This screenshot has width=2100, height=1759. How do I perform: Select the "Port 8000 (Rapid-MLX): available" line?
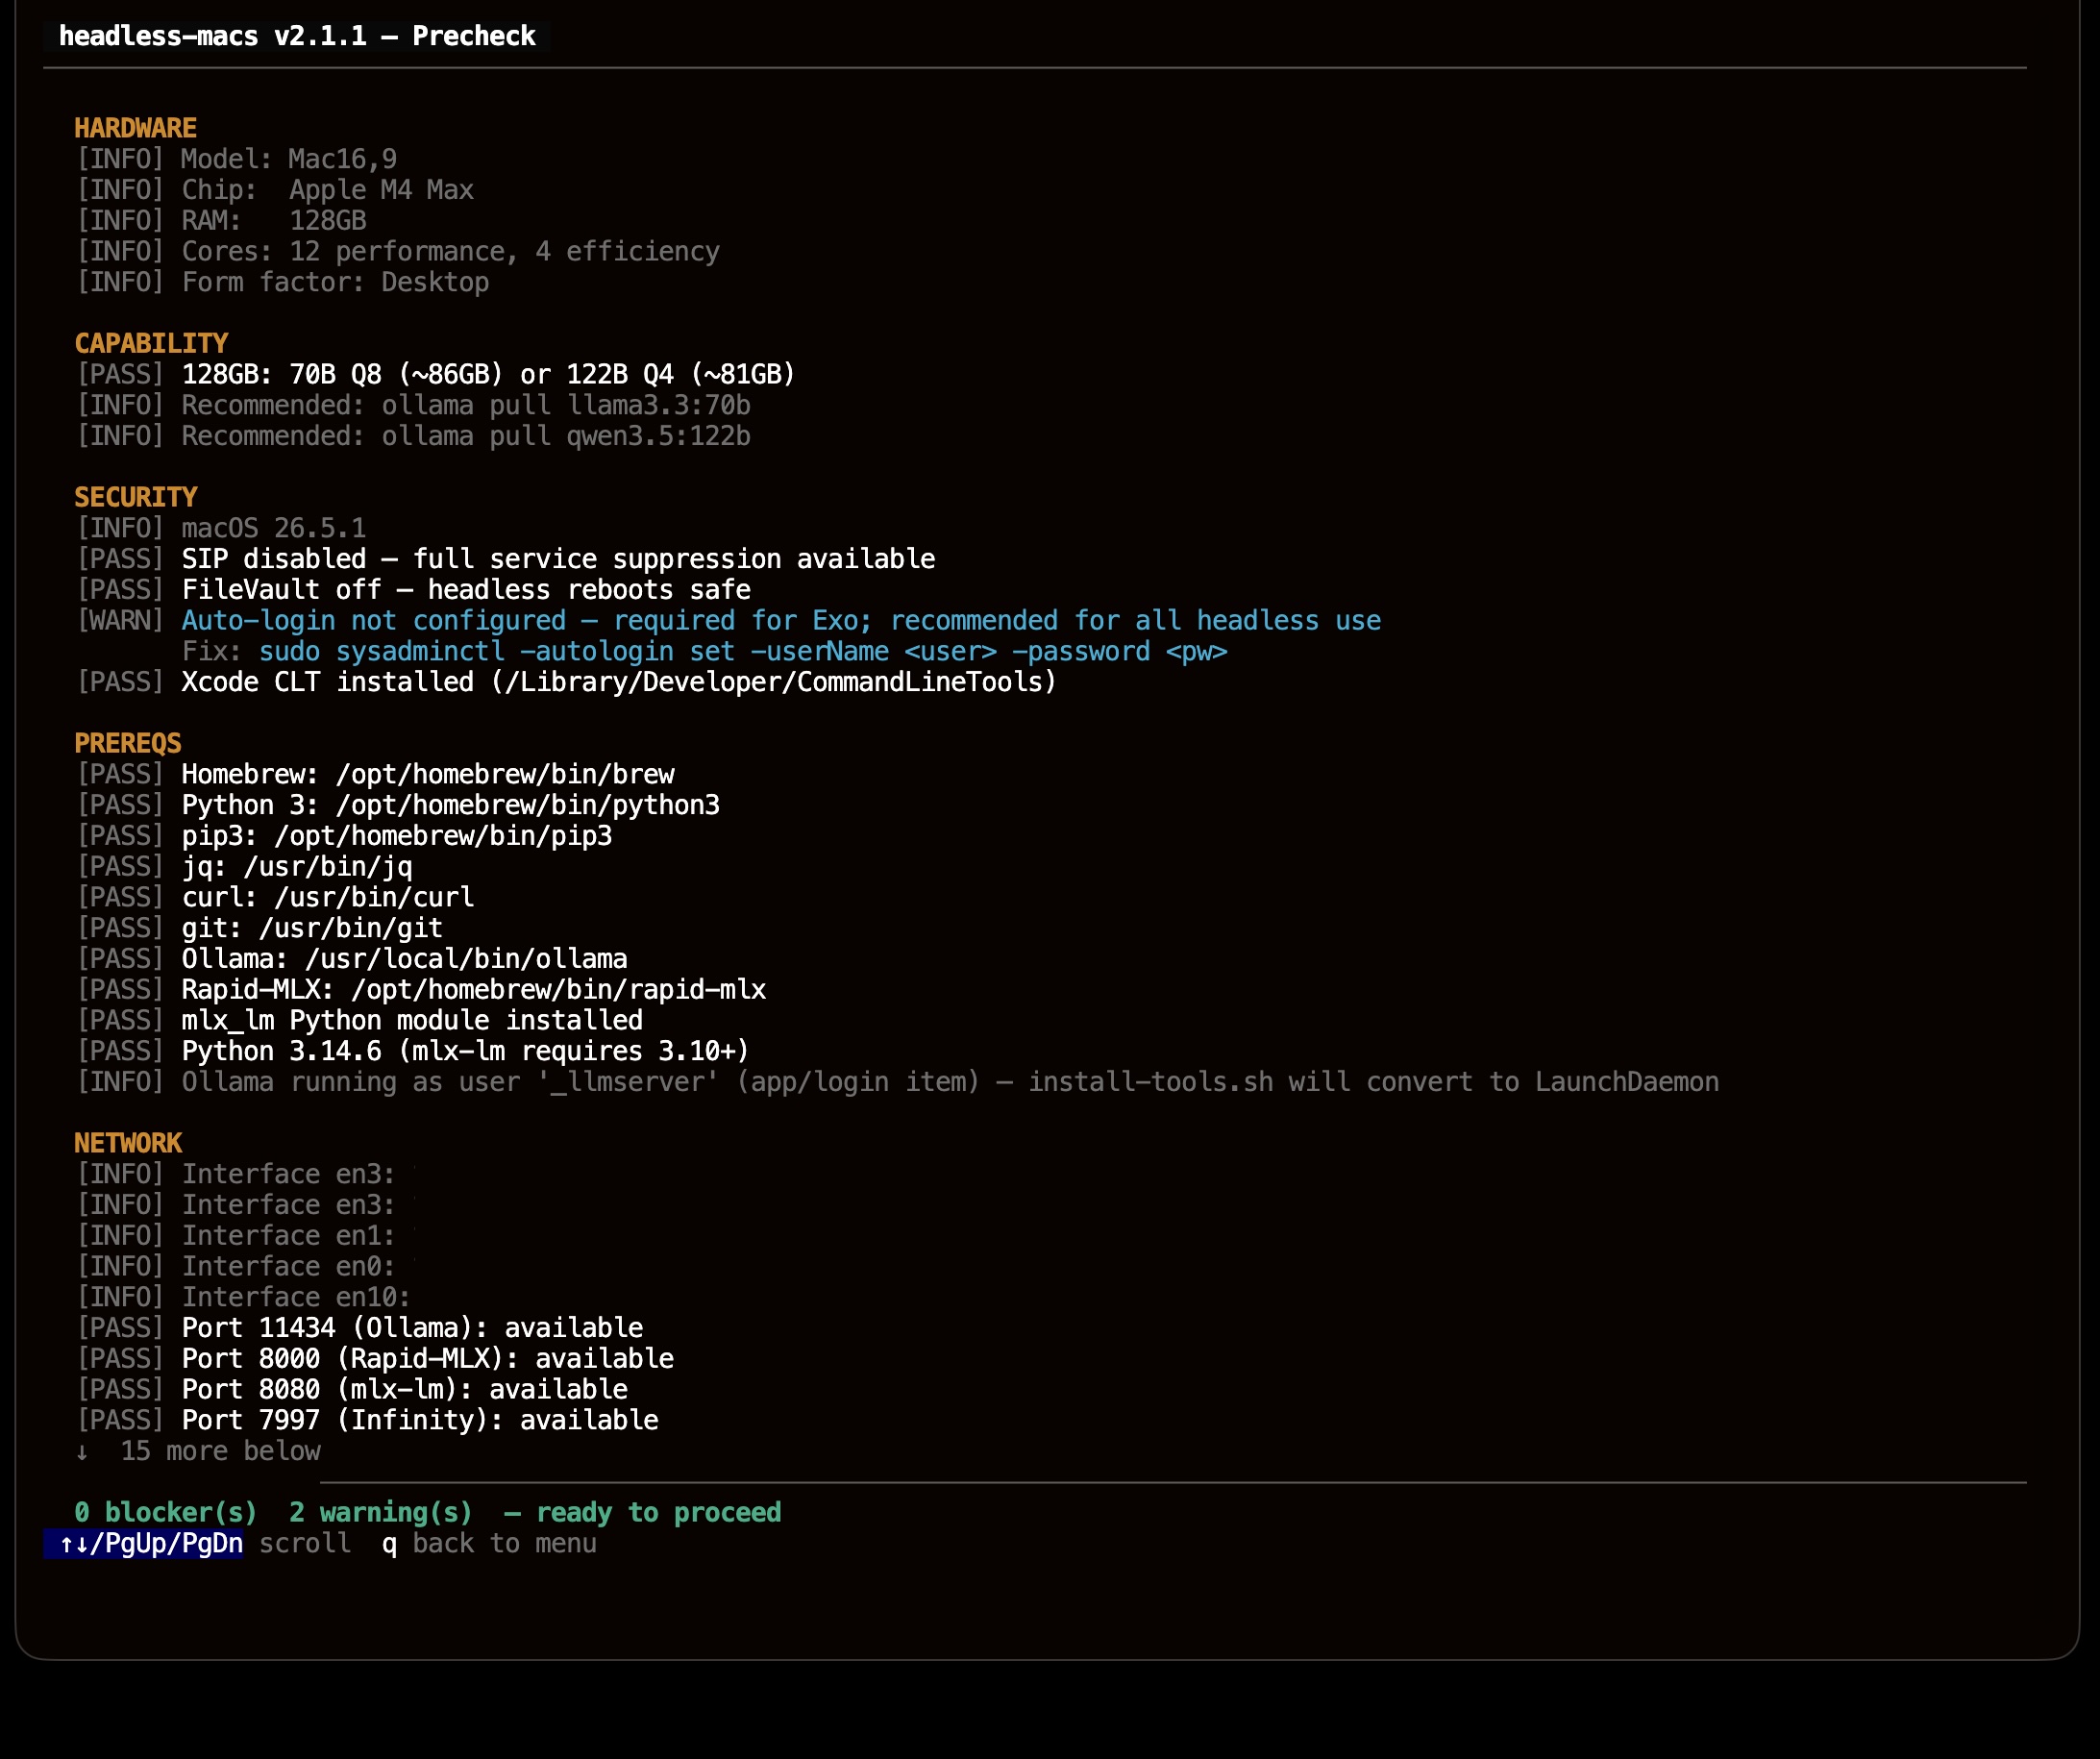tap(375, 1359)
